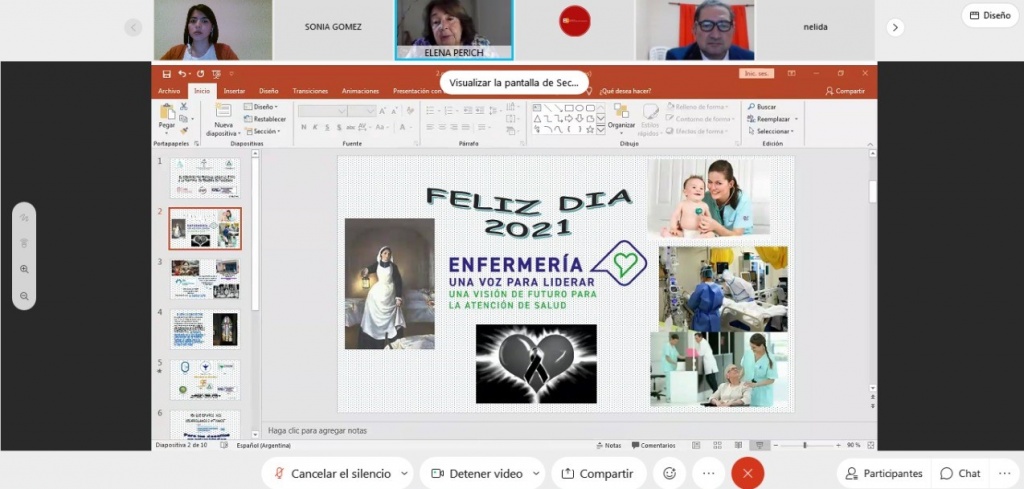Toggle mute with Cancelar el silencio

334,473
